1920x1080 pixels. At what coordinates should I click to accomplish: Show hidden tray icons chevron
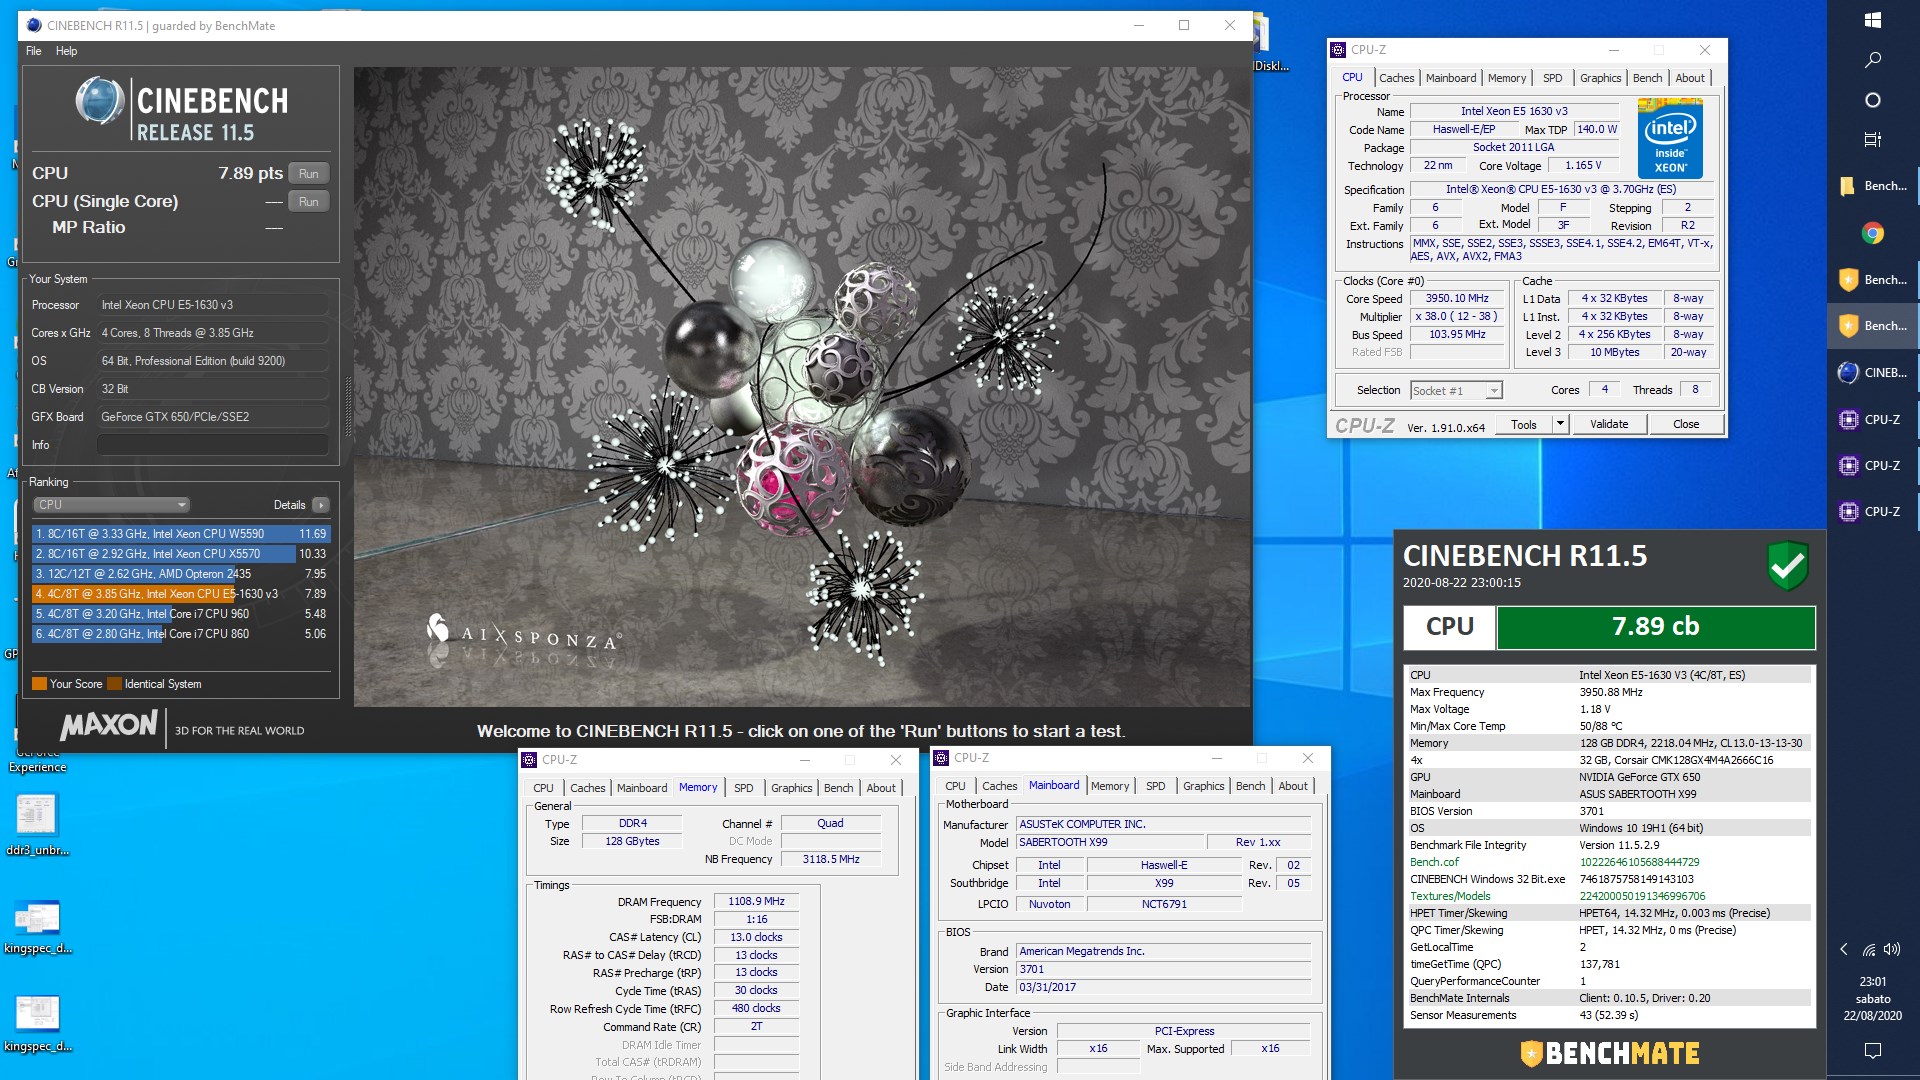pyautogui.click(x=1844, y=949)
